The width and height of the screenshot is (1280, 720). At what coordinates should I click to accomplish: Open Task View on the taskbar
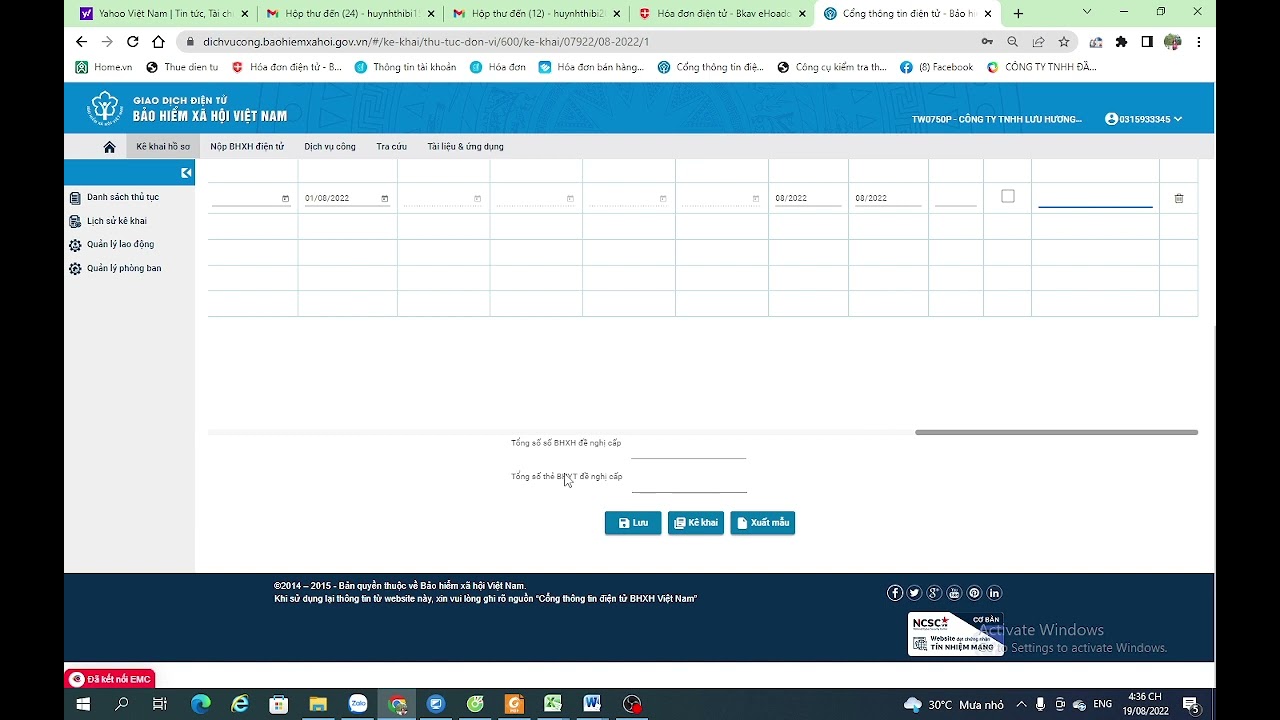pyautogui.click(x=160, y=704)
